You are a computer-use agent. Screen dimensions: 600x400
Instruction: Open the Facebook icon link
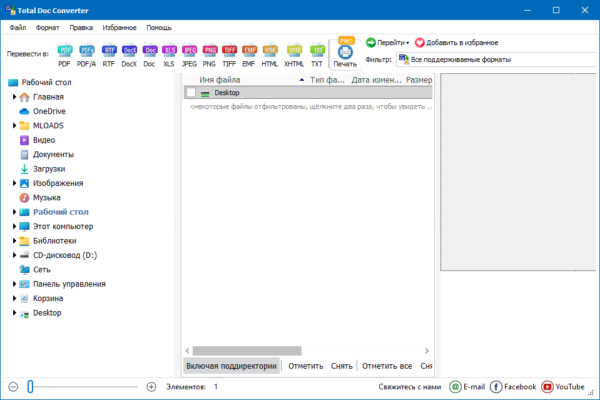tap(496, 387)
